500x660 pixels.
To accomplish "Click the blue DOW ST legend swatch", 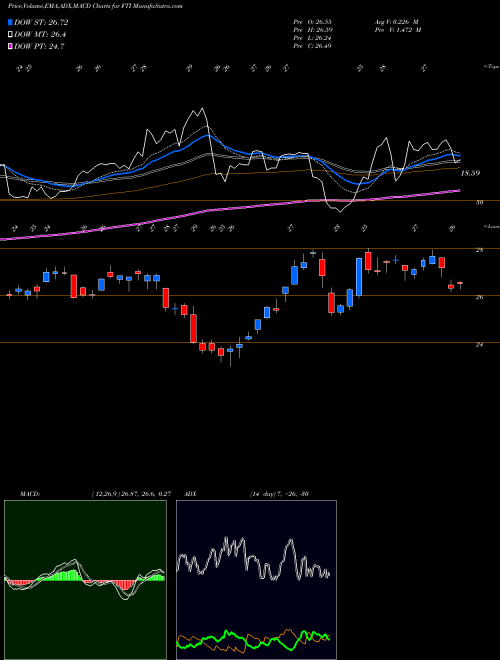I will pos(11,22).
